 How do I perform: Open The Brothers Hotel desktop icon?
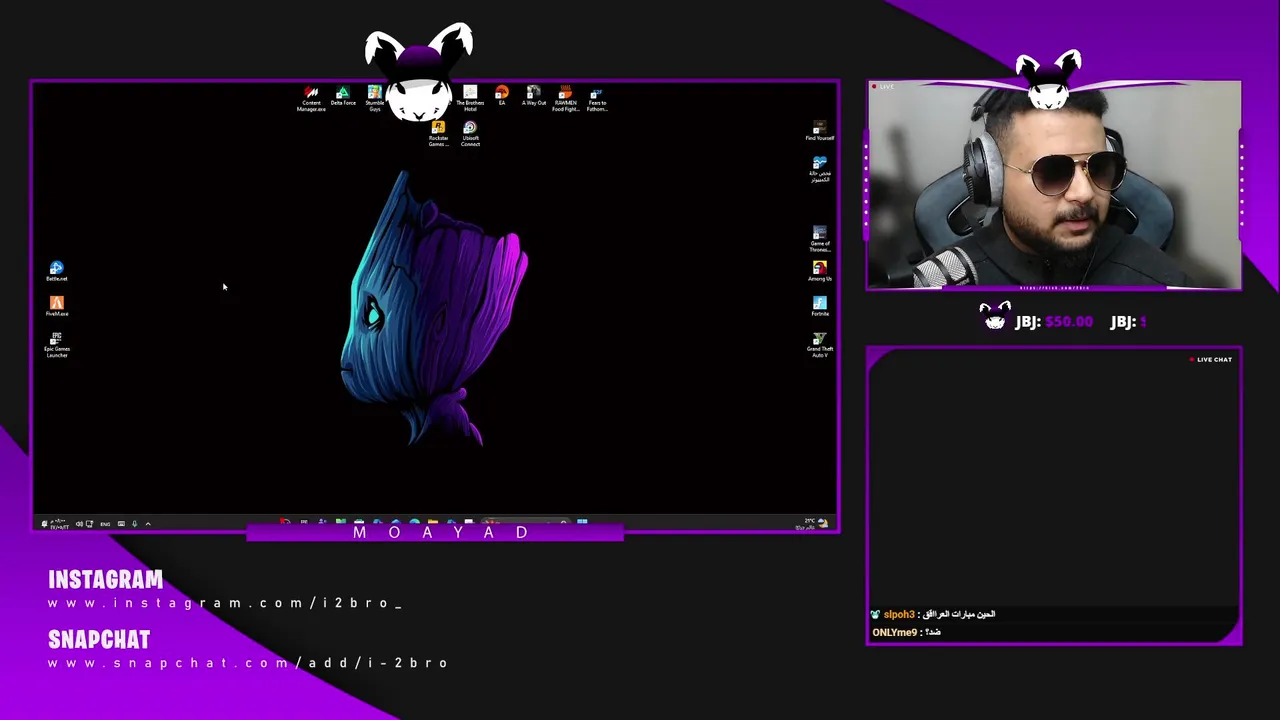470,99
